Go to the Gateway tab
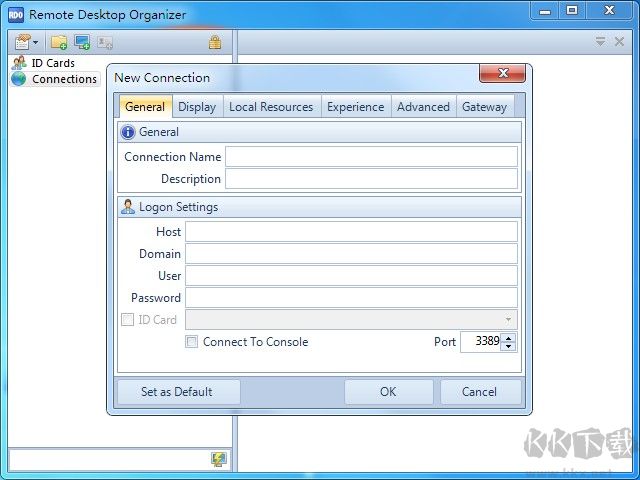The height and width of the screenshot is (480, 640). point(484,107)
